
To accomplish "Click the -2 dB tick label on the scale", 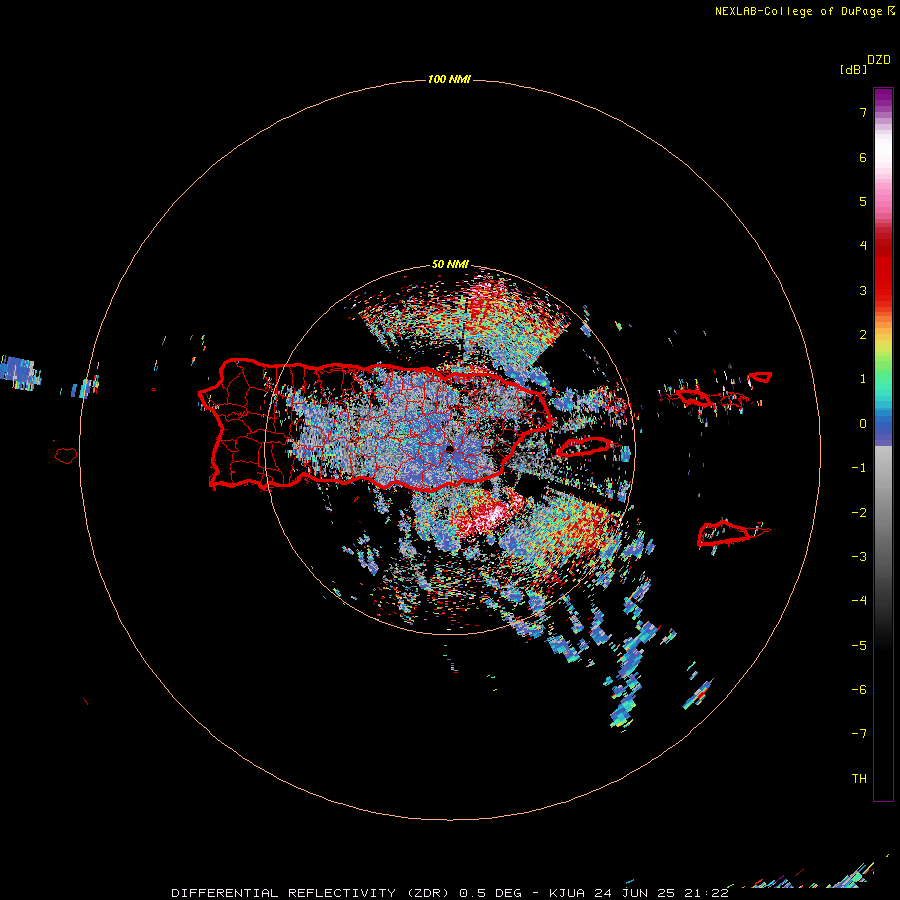I will [859, 513].
